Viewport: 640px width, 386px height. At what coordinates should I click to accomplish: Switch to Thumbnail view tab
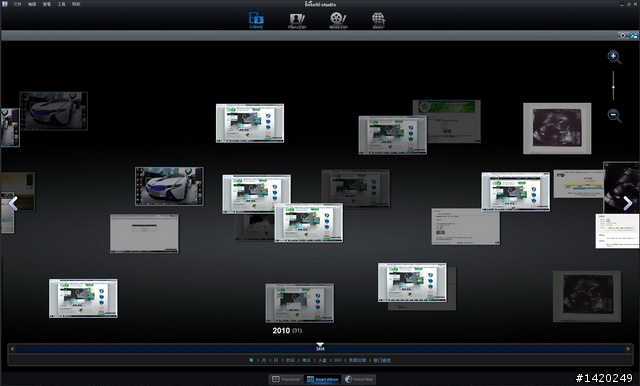pos(286,379)
